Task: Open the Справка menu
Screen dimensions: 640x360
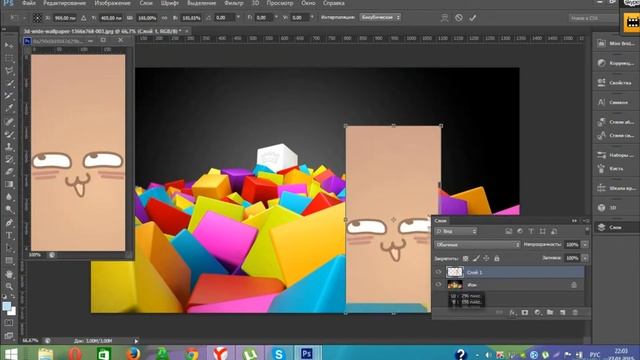Action: [x=333, y=3]
